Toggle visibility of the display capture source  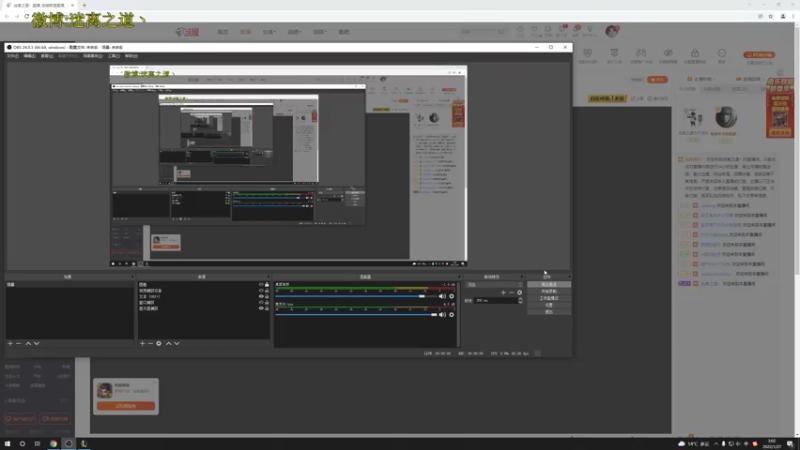[x=261, y=308]
